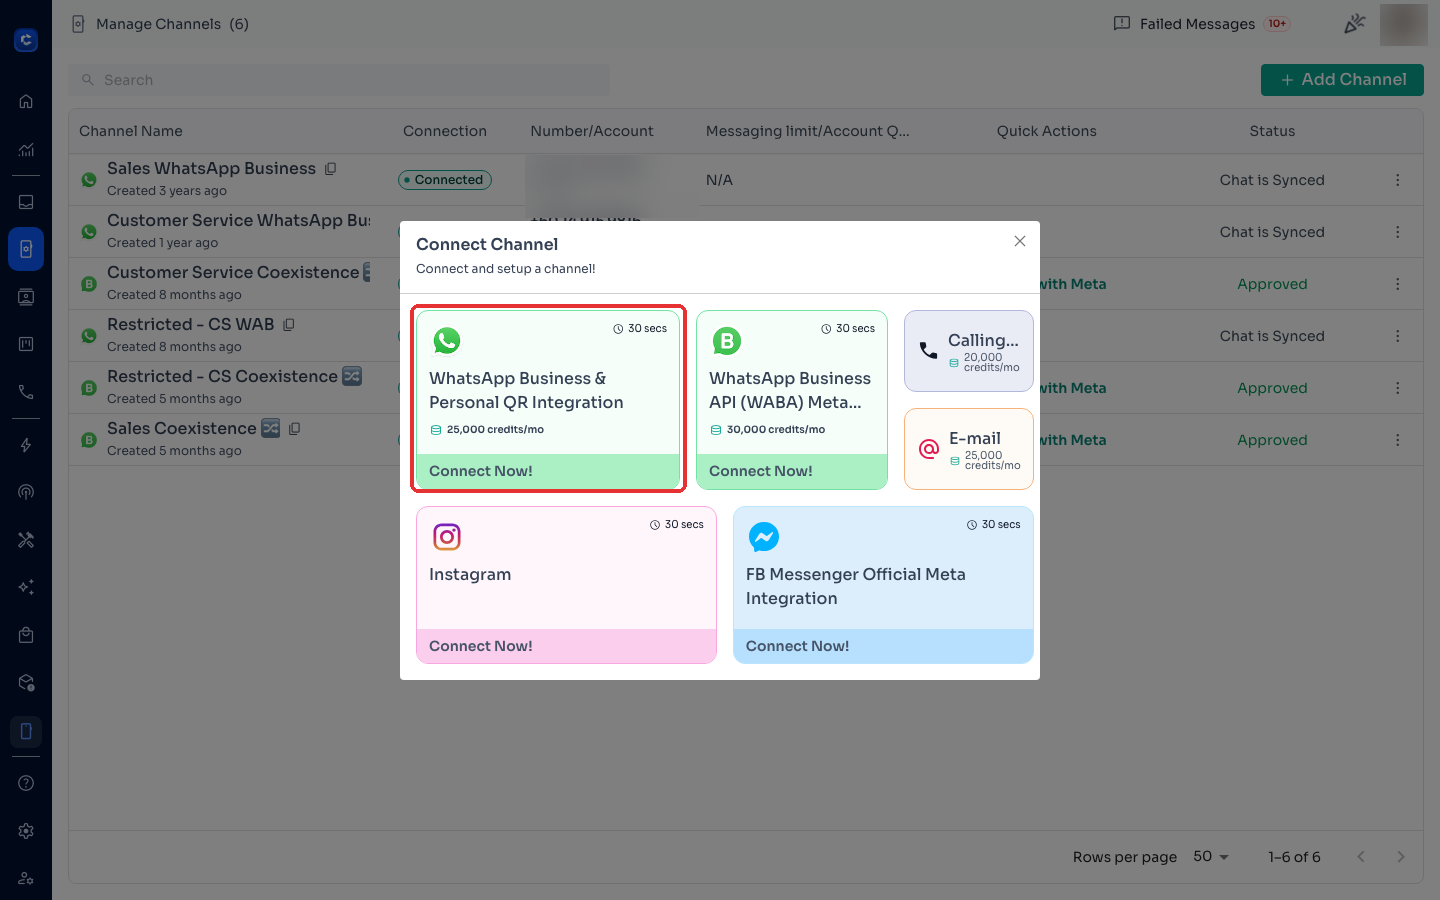
Task: Click the Instagram logo icon
Action: pyautogui.click(x=447, y=537)
